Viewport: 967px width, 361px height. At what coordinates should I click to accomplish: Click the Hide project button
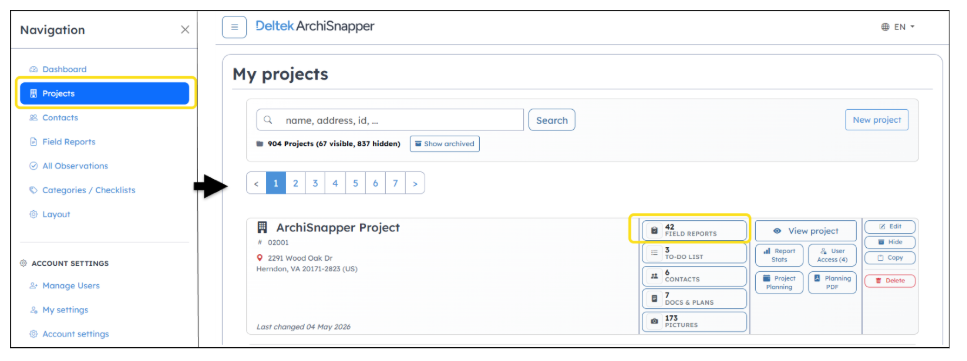click(890, 242)
